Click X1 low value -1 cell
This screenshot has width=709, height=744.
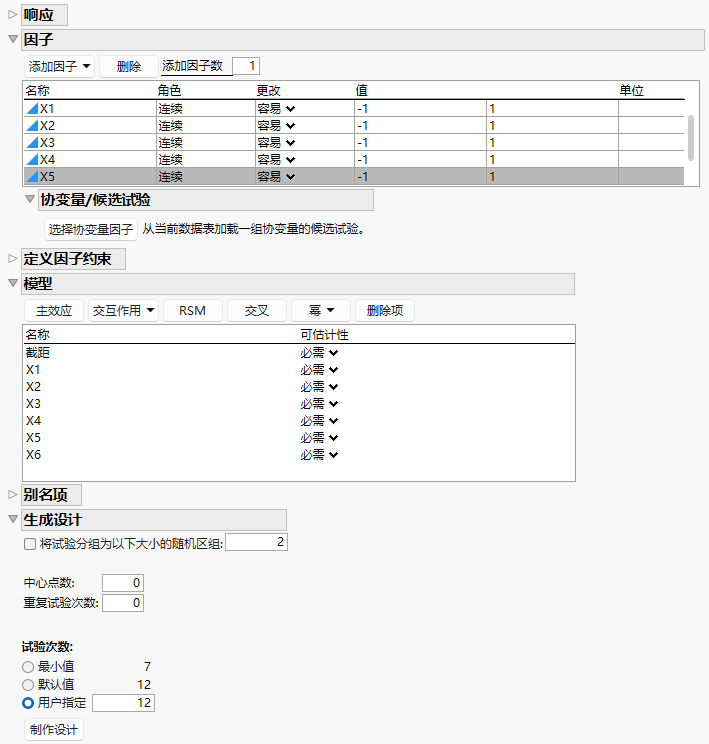tap(420, 109)
